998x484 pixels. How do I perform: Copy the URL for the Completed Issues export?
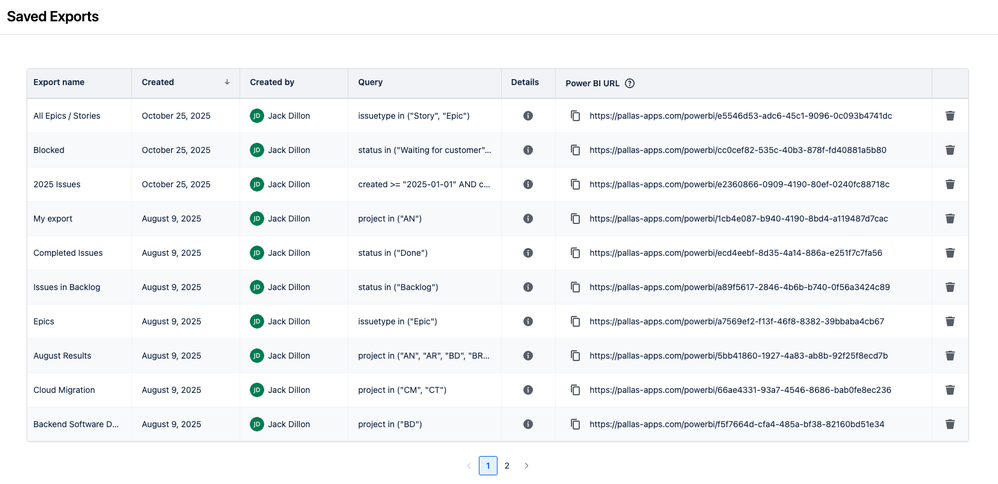[575, 253]
